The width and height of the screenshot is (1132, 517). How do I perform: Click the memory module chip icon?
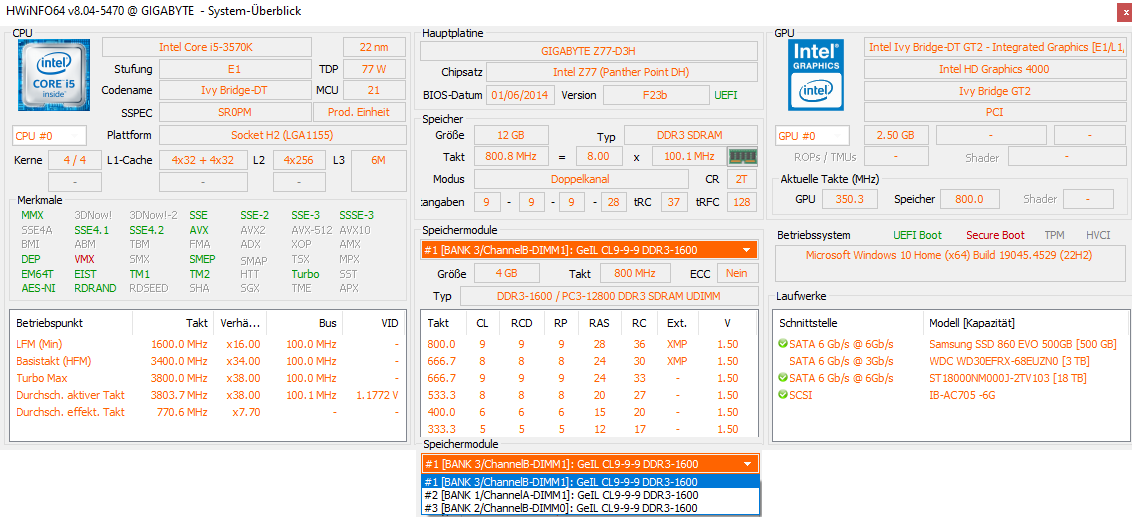click(x=741, y=157)
